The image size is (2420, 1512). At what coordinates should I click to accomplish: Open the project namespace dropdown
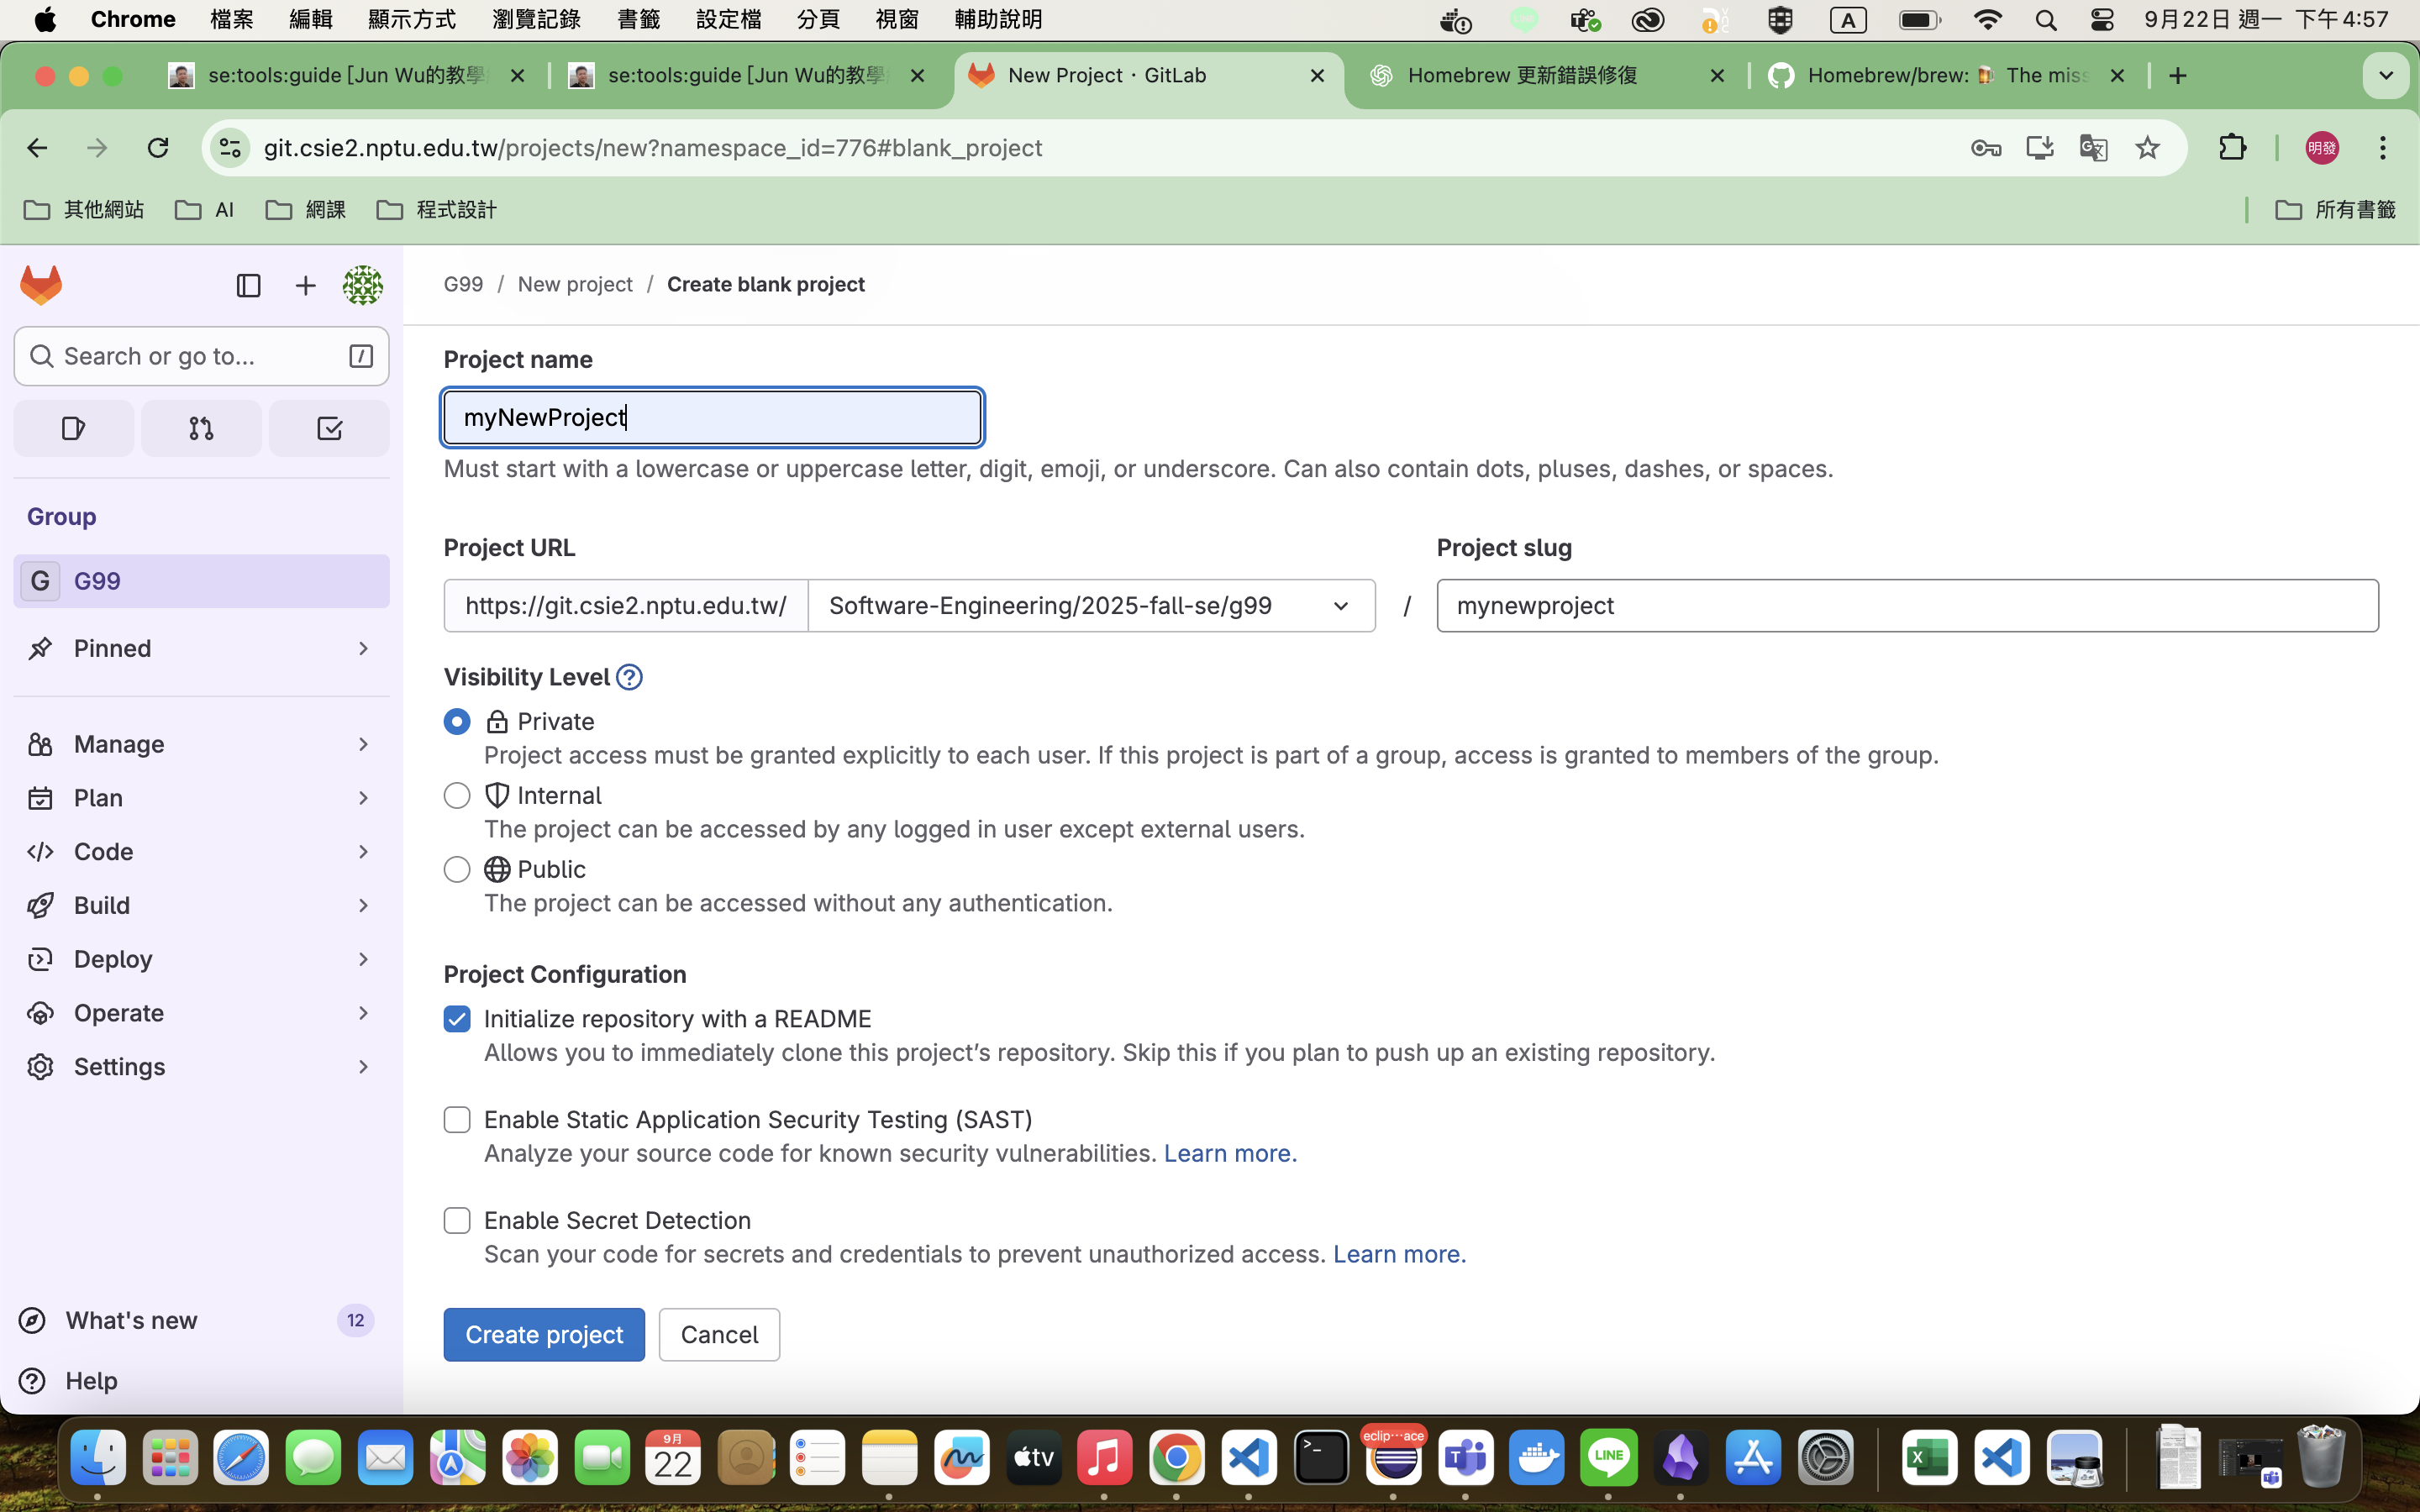pyautogui.click(x=1090, y=606)
